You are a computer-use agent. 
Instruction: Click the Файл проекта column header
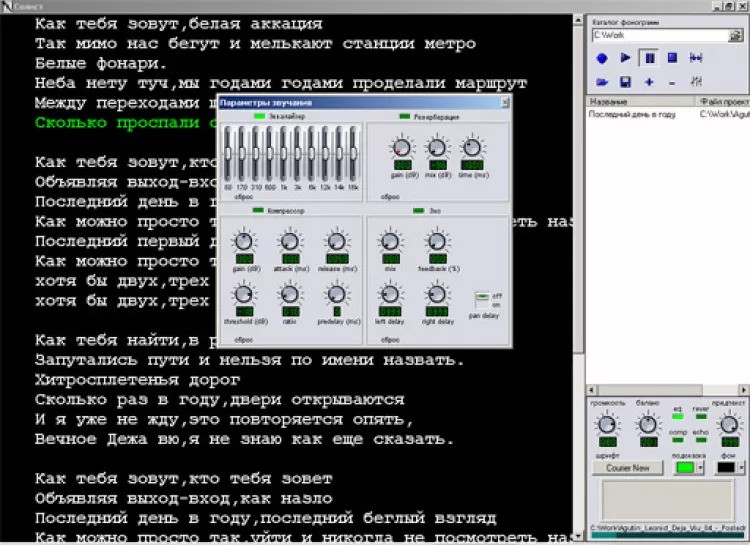click(x=722, y=101)
